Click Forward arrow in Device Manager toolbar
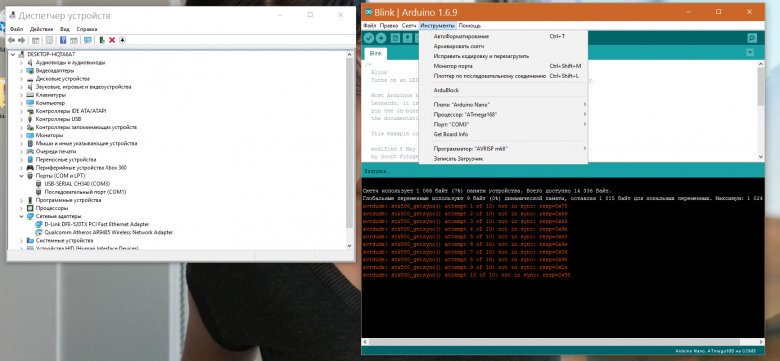The height and width of the screenshot is (361, 780). tap(21, 40)
